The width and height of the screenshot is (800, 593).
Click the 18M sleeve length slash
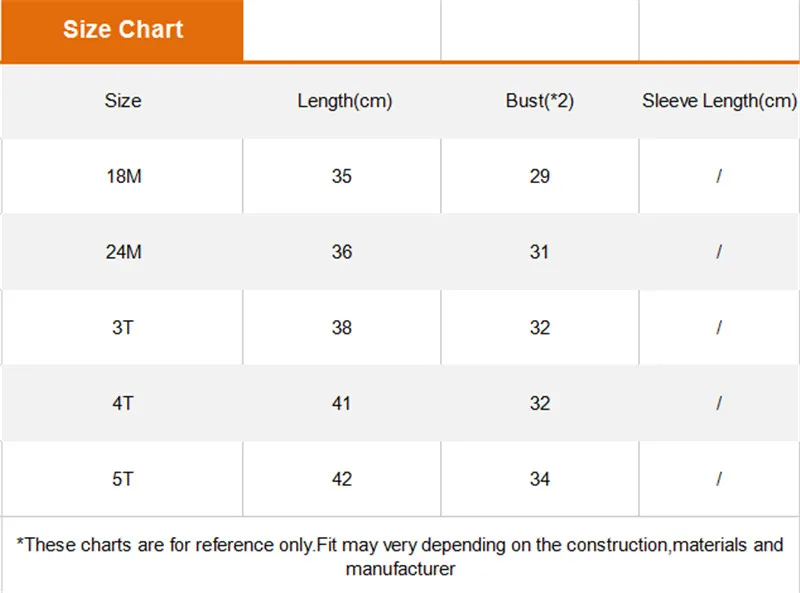click(x=719, y=176)
